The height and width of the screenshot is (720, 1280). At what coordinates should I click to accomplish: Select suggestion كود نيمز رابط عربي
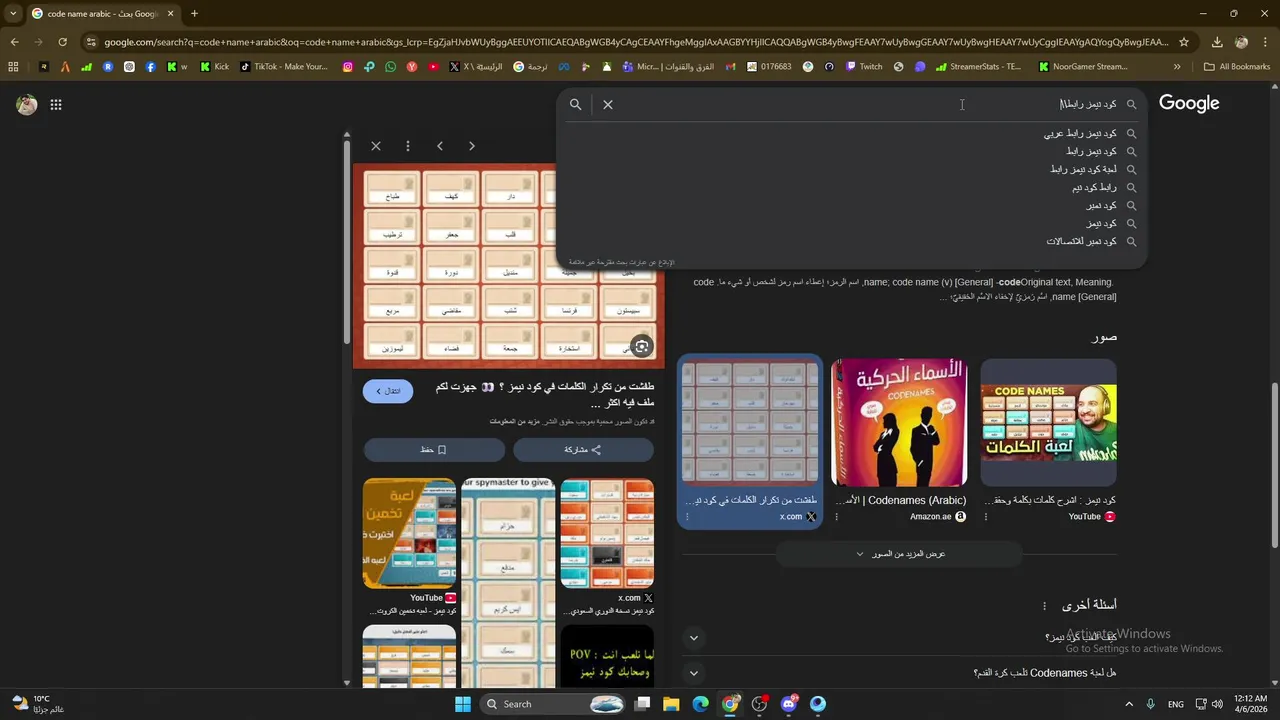pos(852,133)
